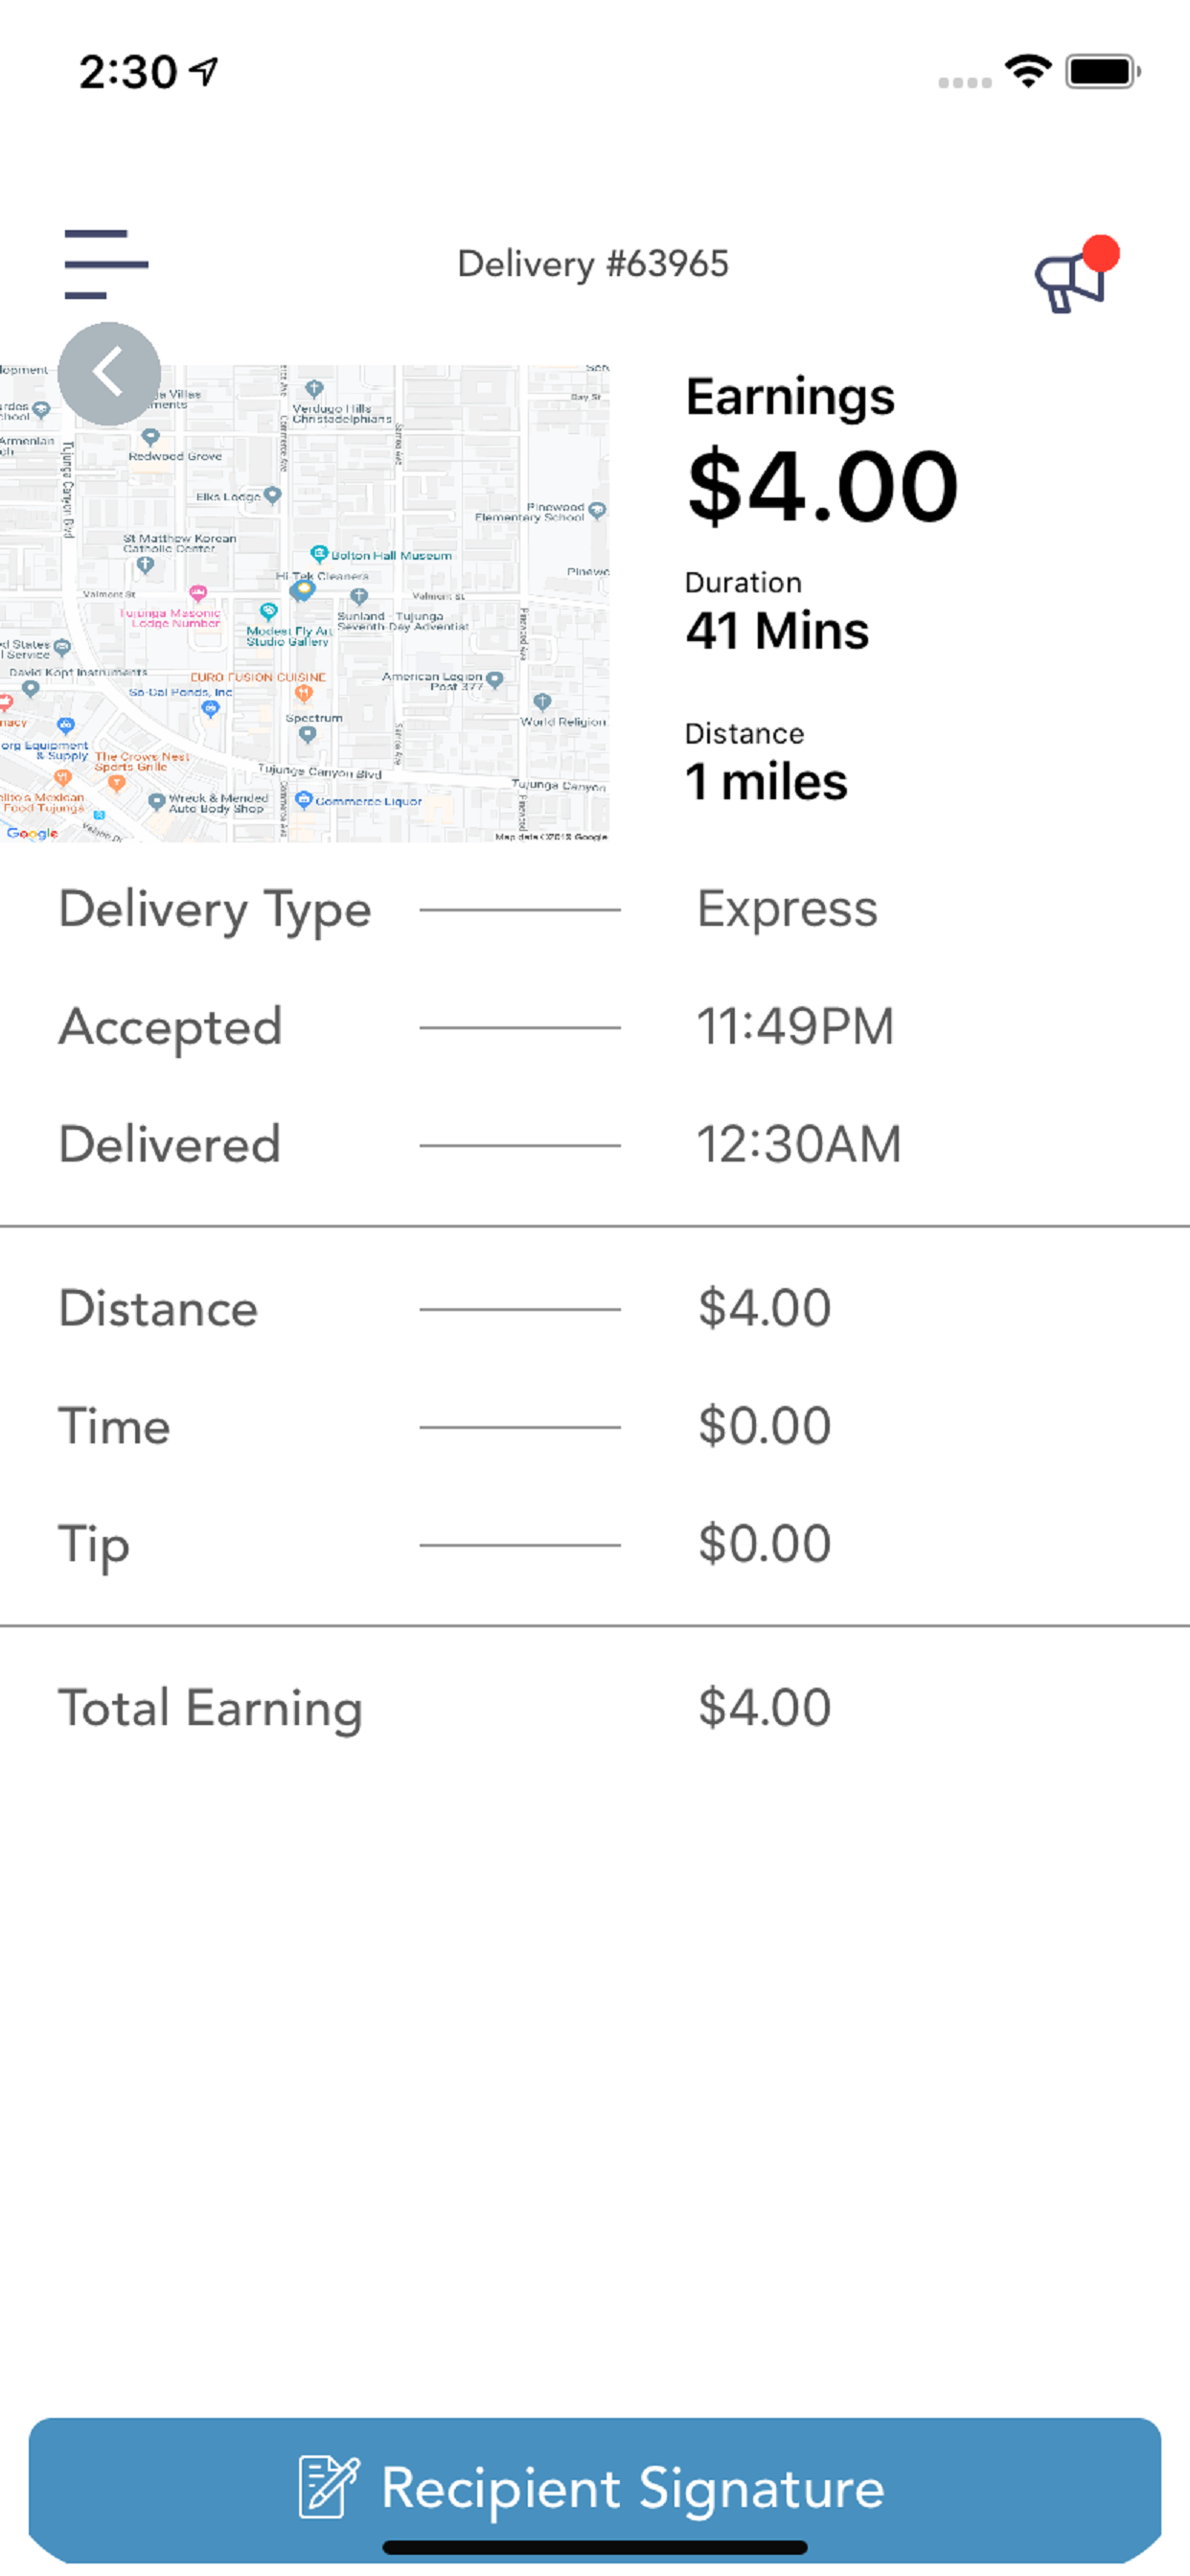Select the Delivery Type Express row
This screenshot has height=2576, width=1190.
pyautogui.click(x=595, y=910)
